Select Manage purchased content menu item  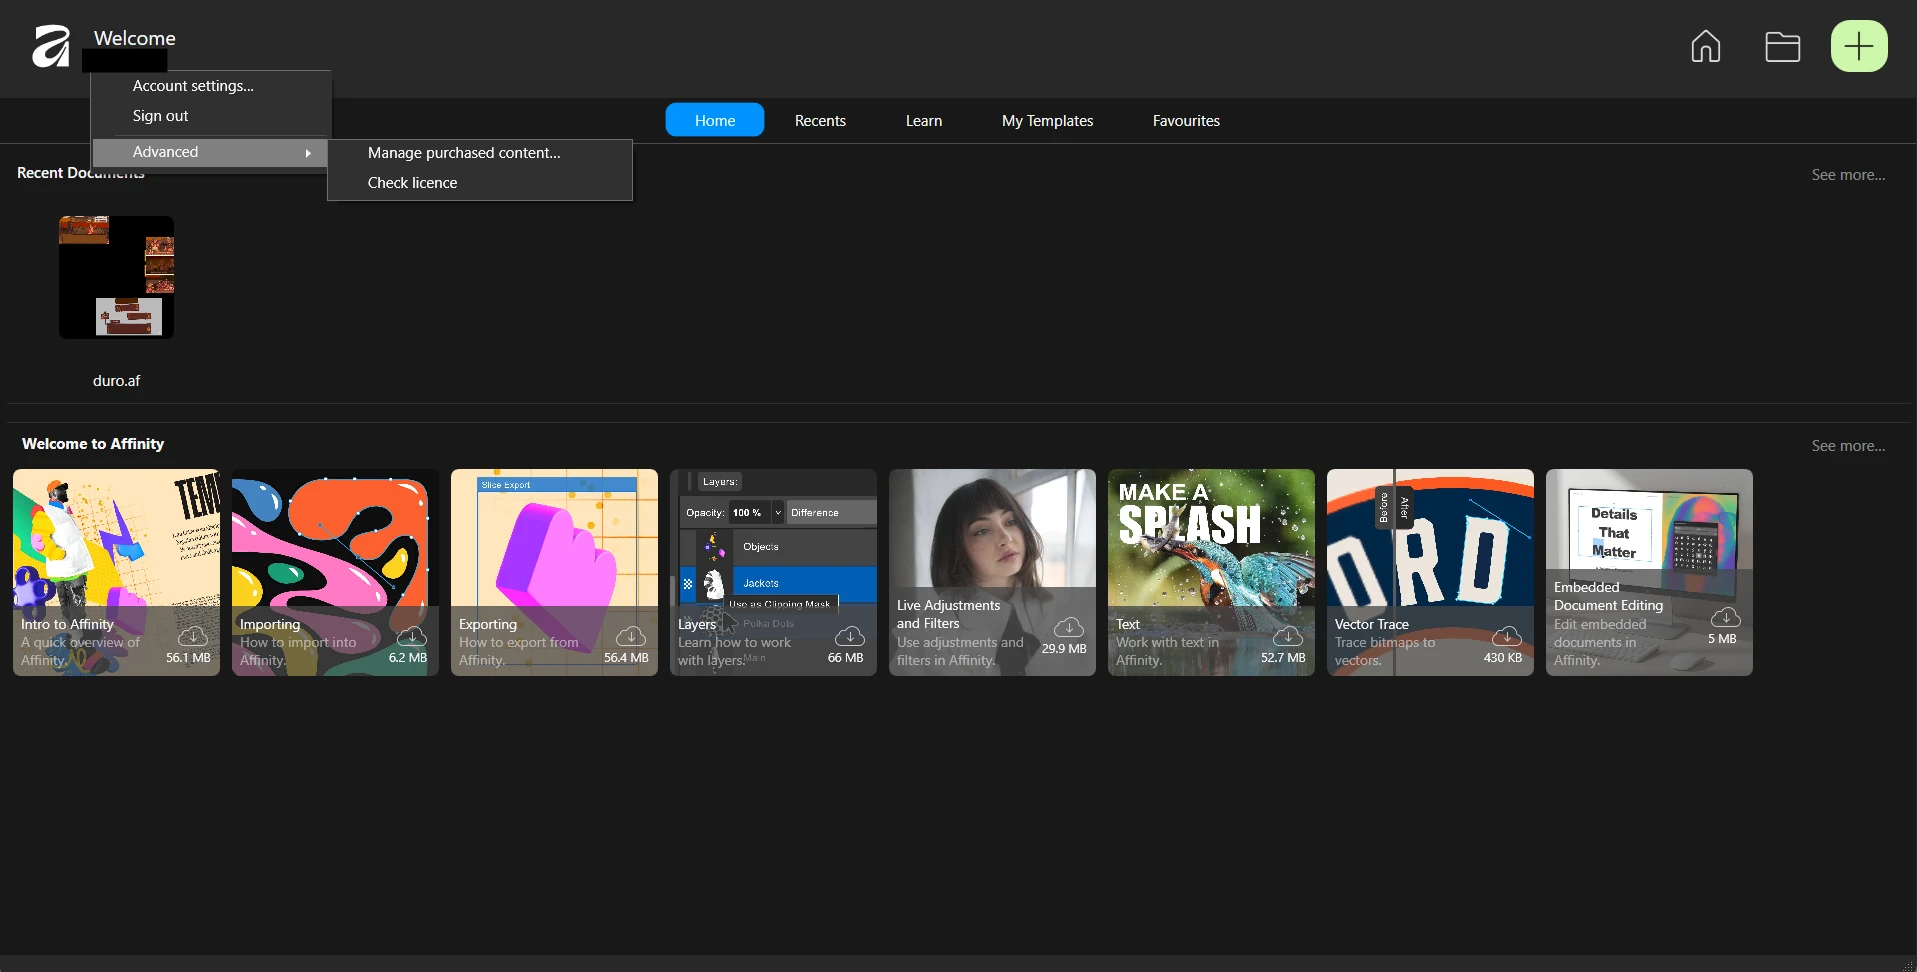point(464,153)
